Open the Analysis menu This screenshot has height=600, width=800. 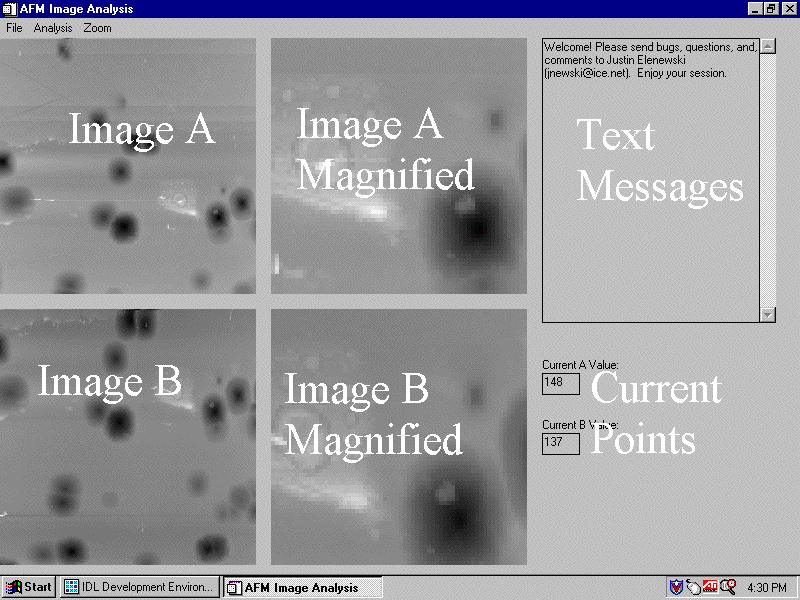[x=52, y=28]
